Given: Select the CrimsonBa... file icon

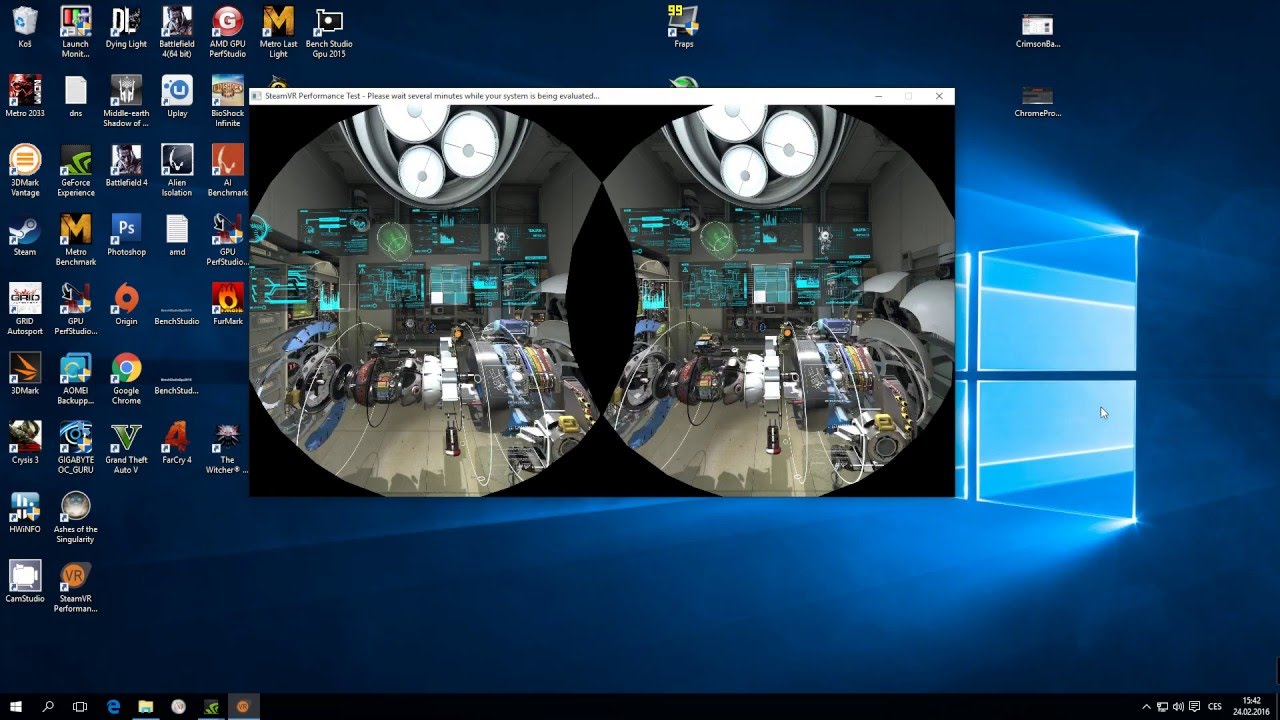Looking at the screenshot, I should [1037, 30].
